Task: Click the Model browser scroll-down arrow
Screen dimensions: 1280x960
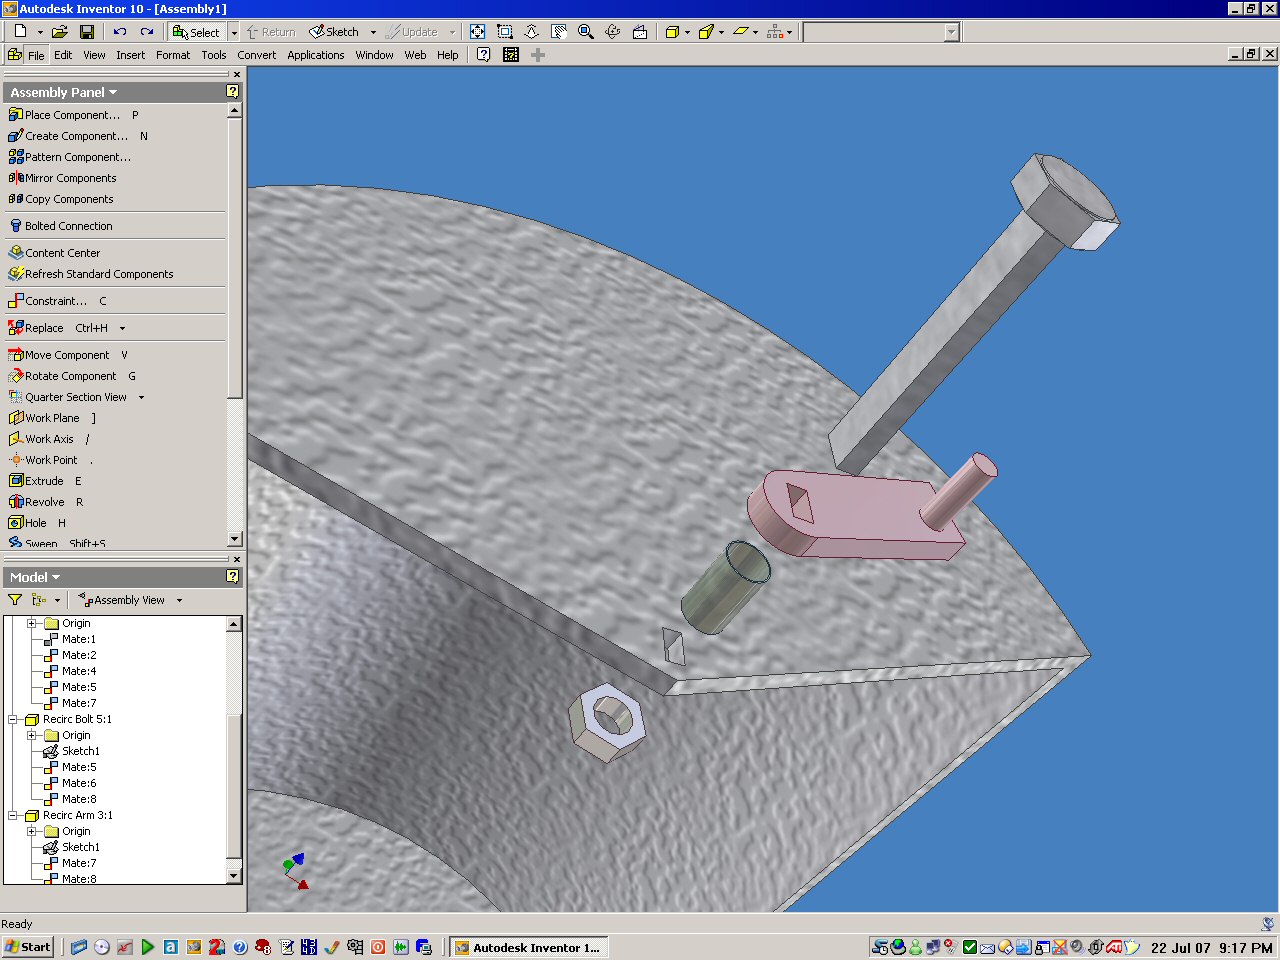Action: [234, 876]
